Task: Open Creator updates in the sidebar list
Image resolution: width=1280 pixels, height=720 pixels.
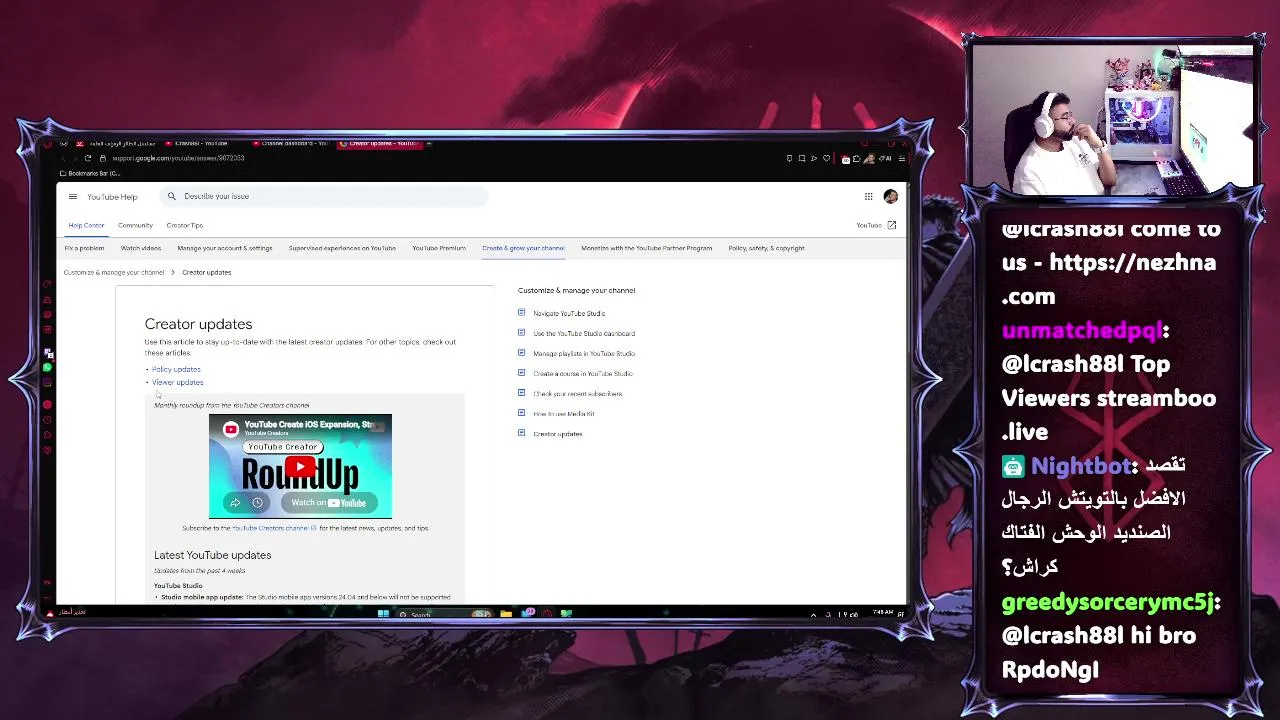Action: pos(558,434)
